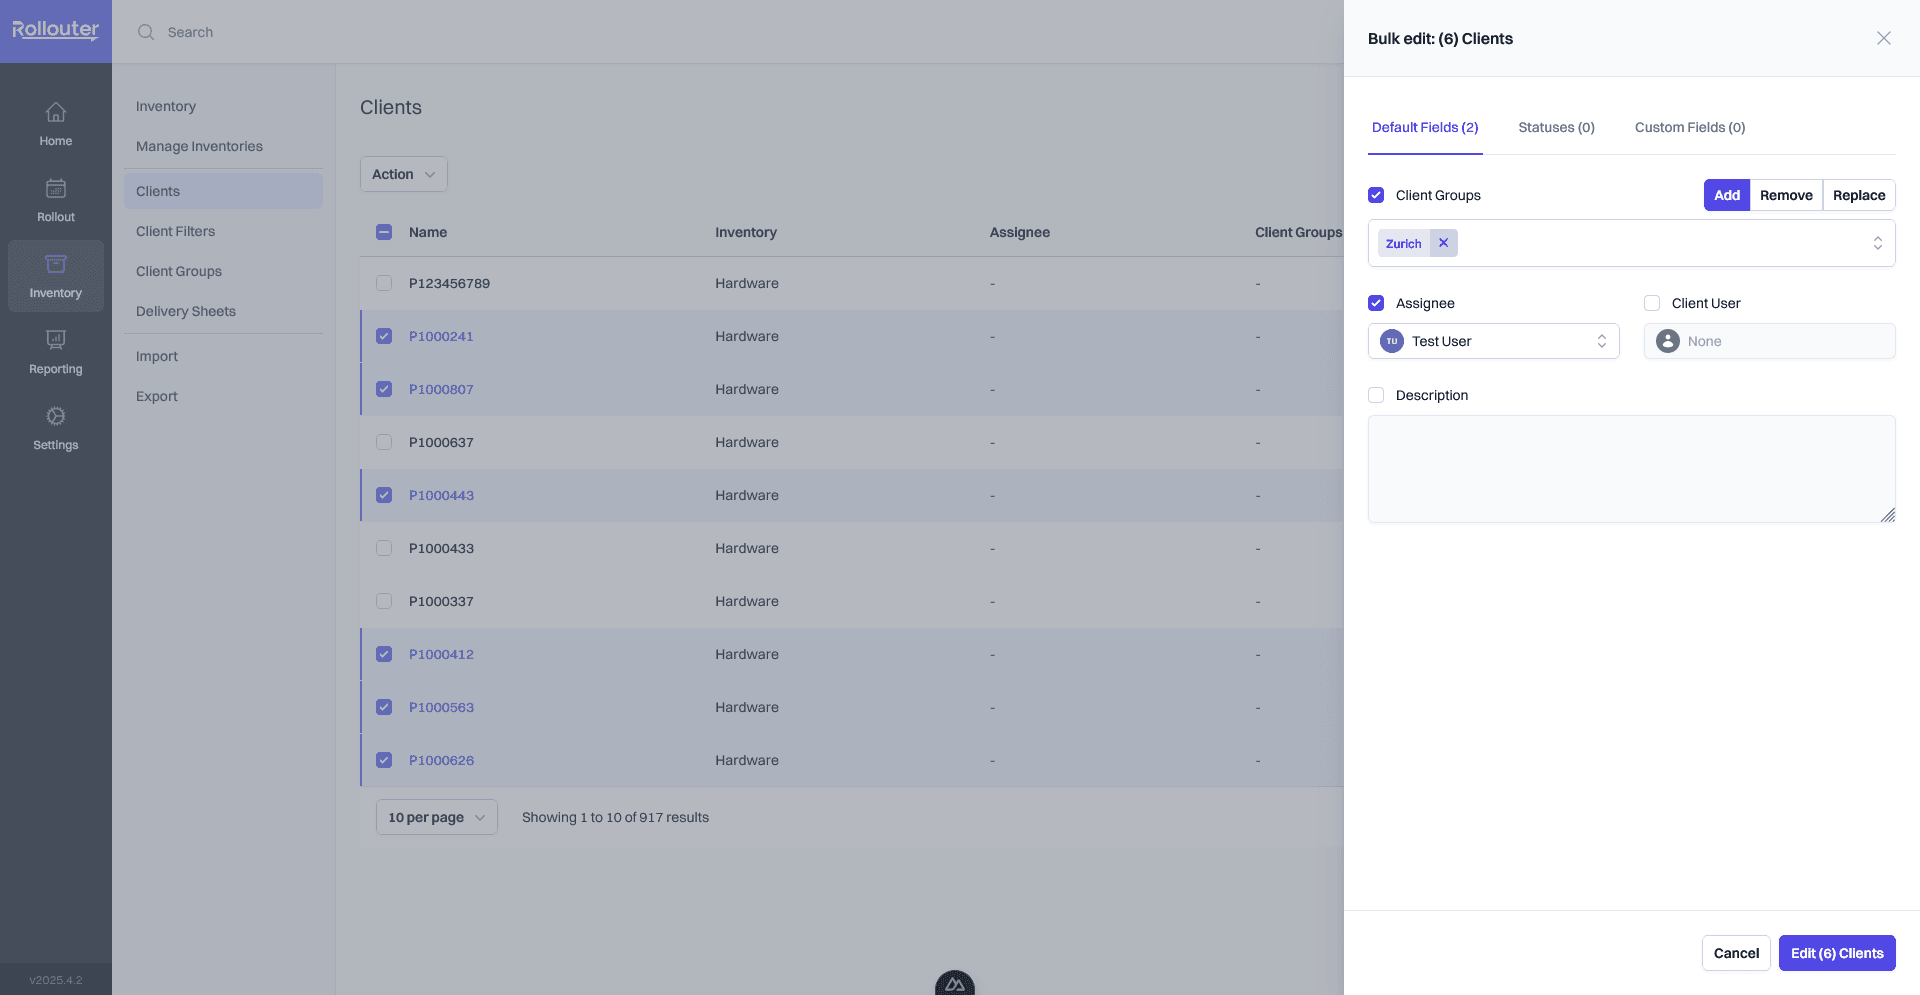Open the 10 per page dropdown
Image resolution: width=1920 pixels, height=995 pixels.
[436, 817]
